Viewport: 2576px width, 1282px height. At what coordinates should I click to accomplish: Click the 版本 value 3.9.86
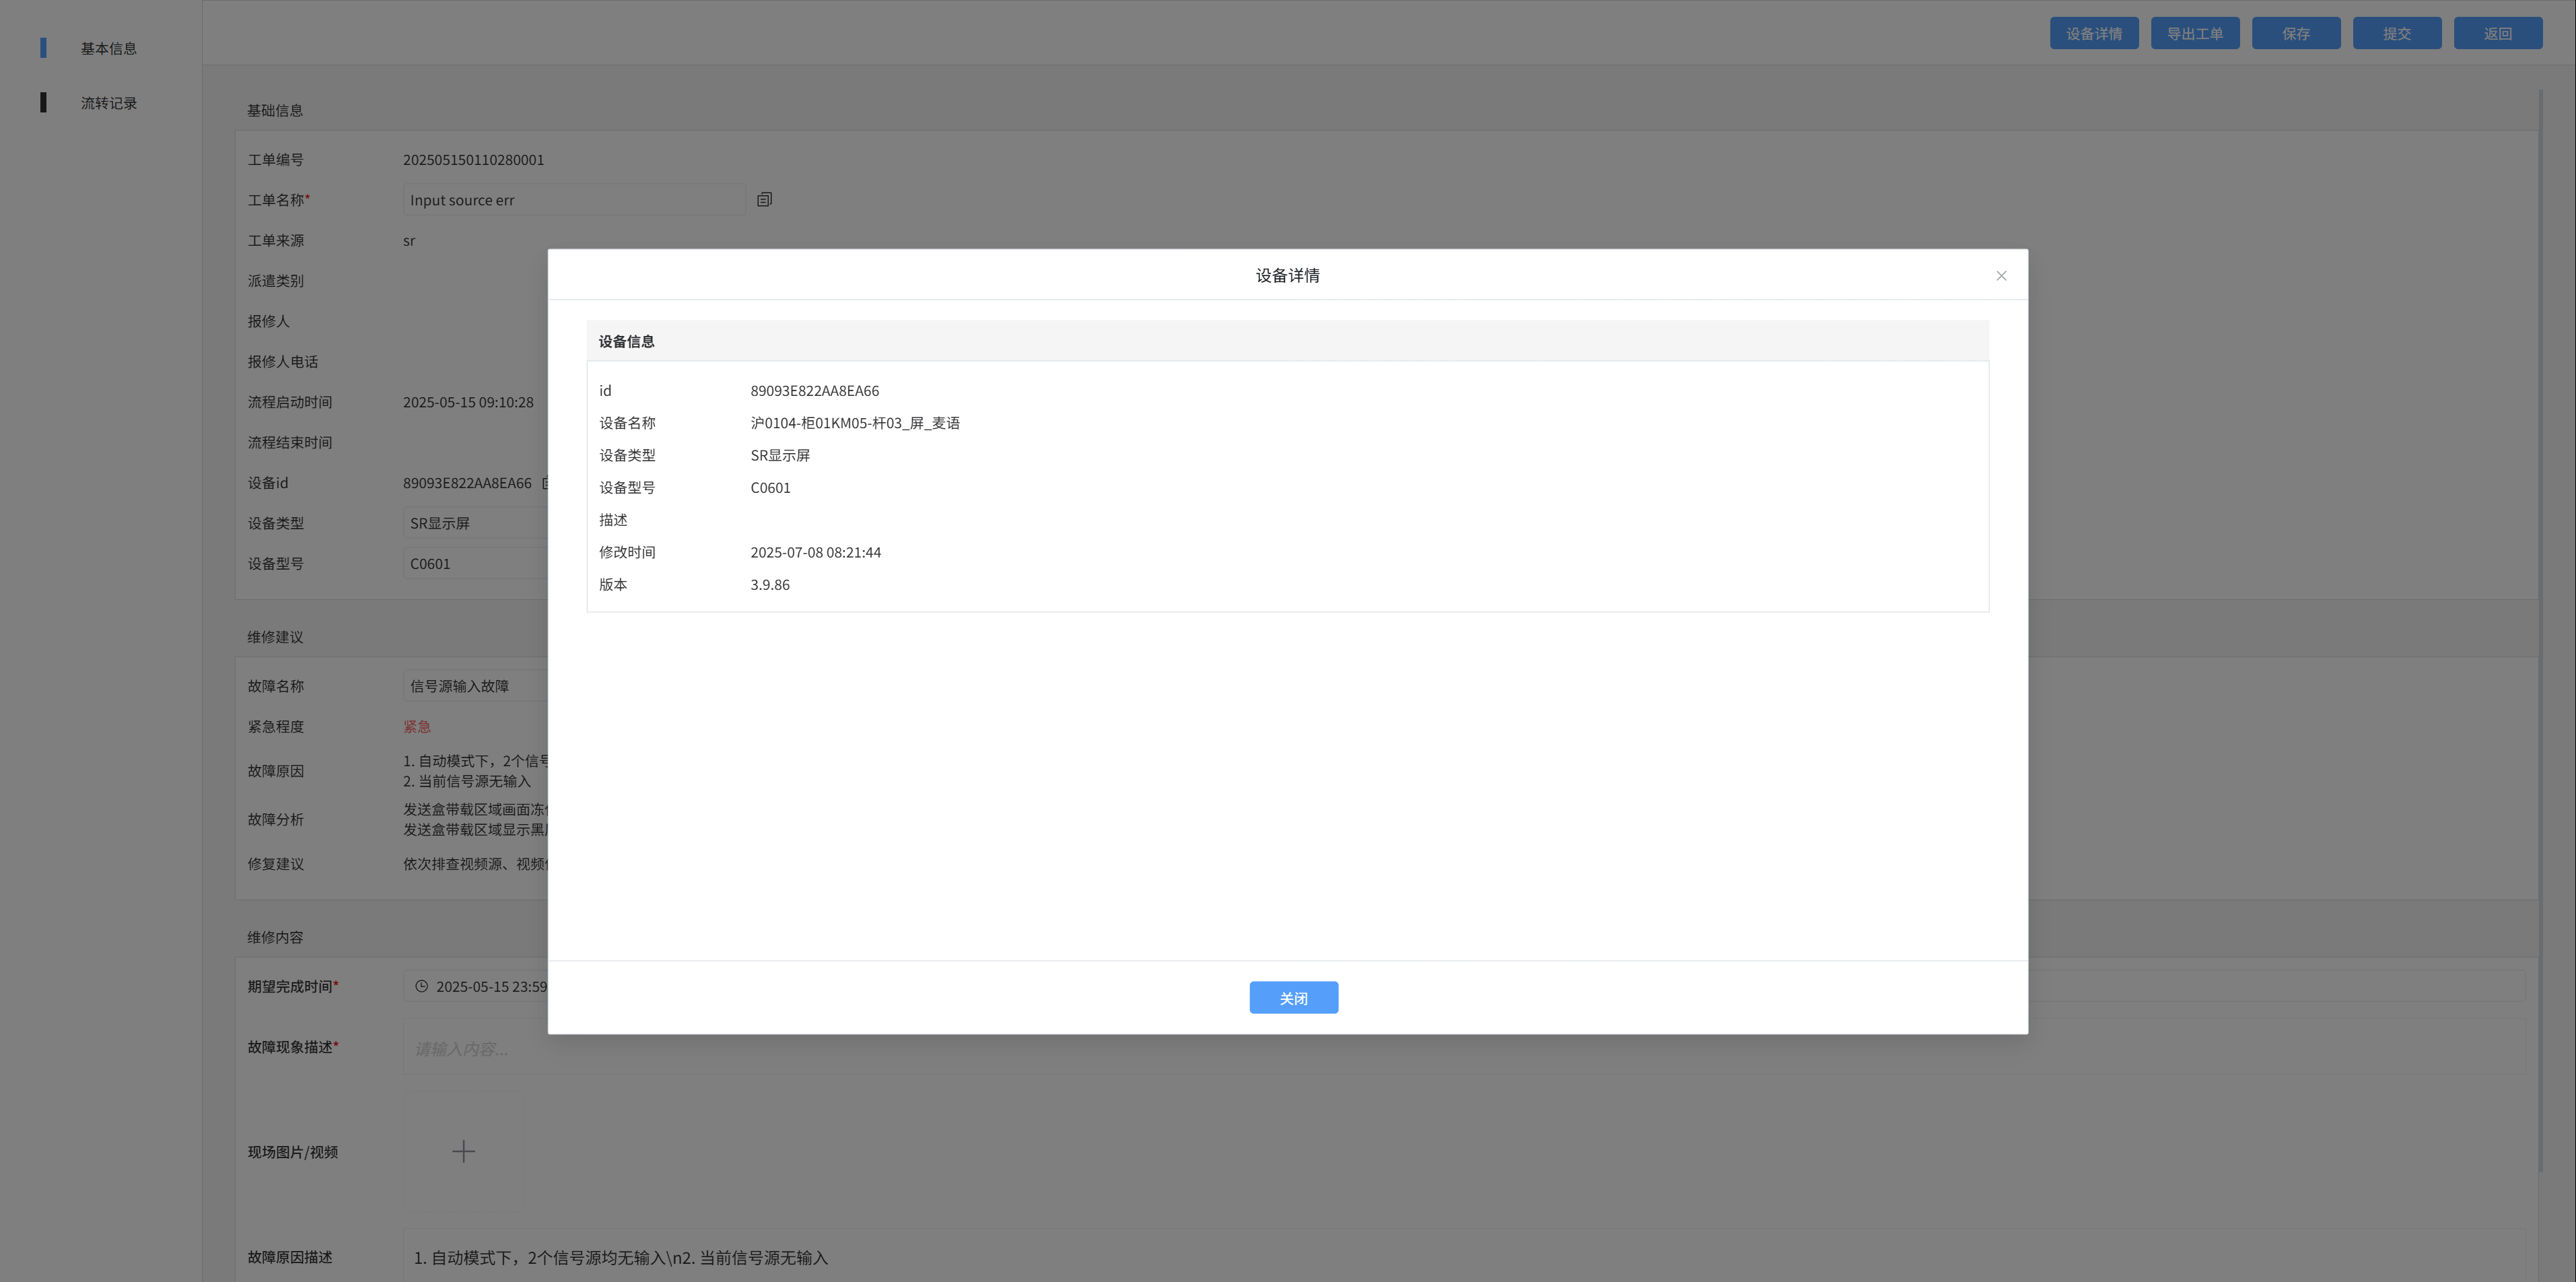[x=770, y=585]
